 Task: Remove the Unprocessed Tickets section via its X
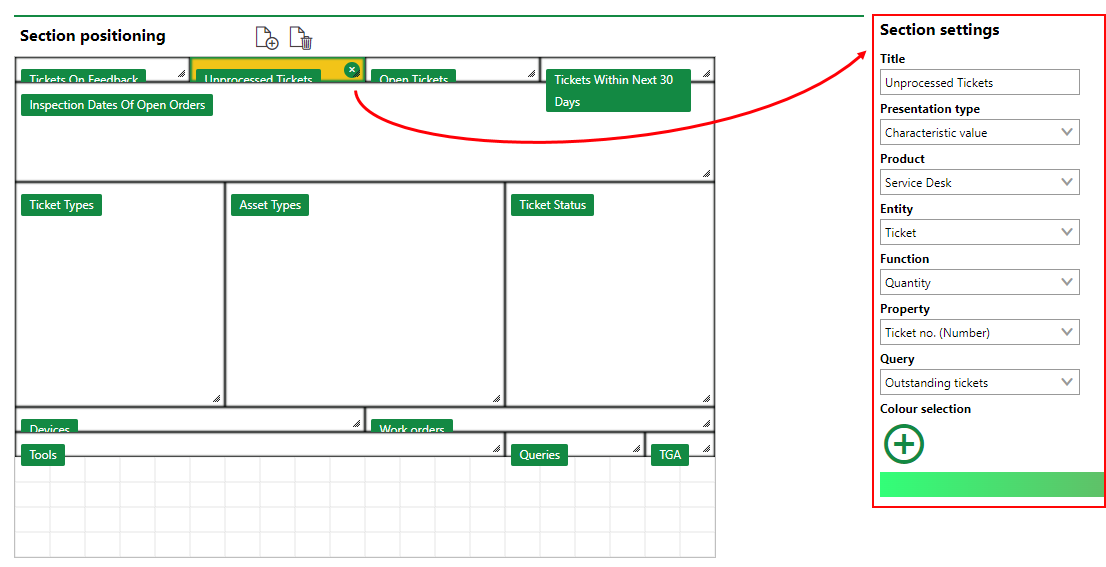[351, 69]
